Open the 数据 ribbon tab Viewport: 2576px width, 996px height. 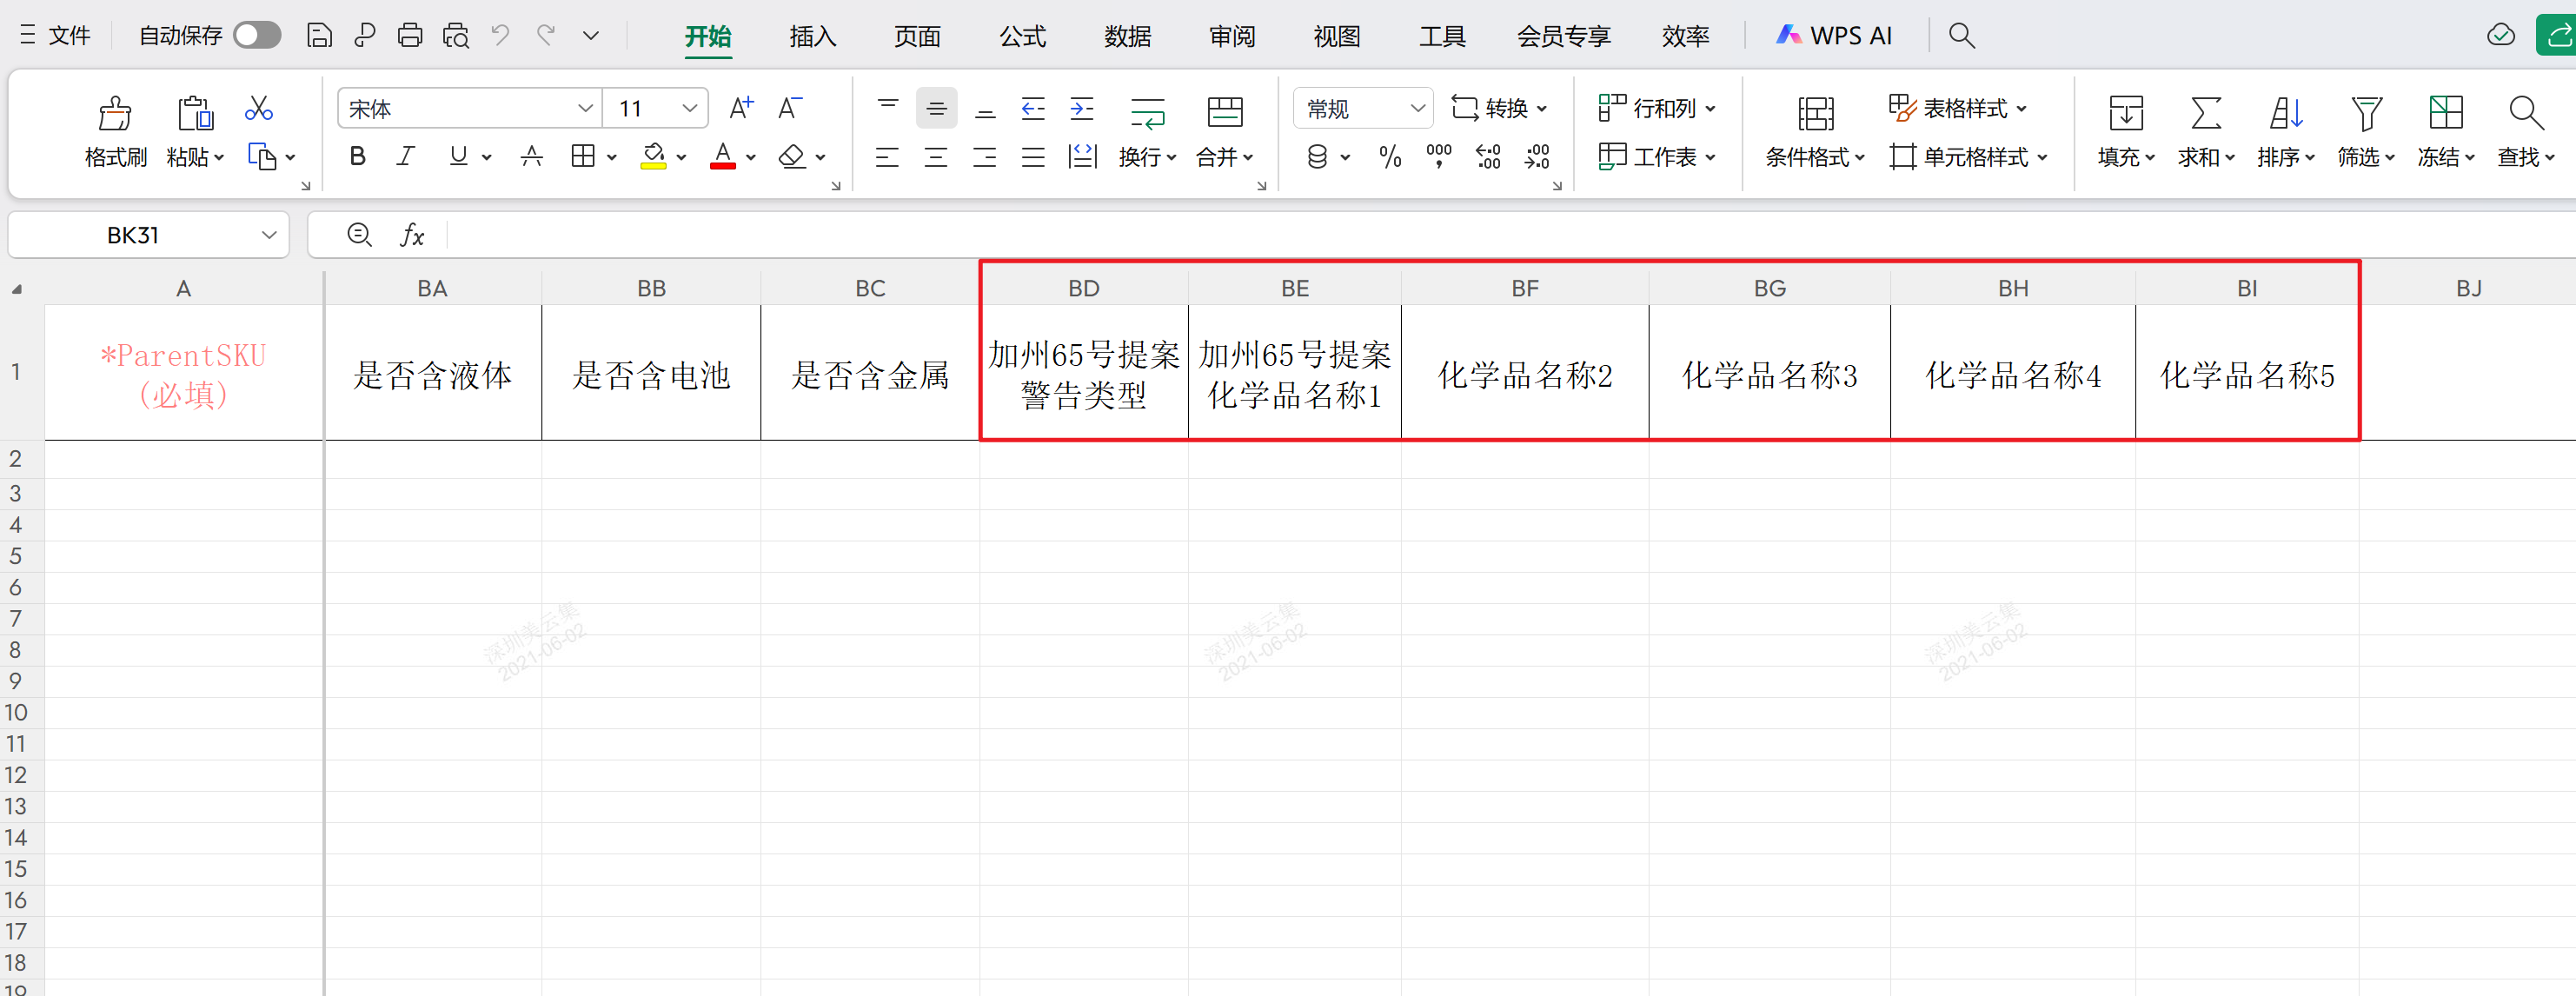1127,36
